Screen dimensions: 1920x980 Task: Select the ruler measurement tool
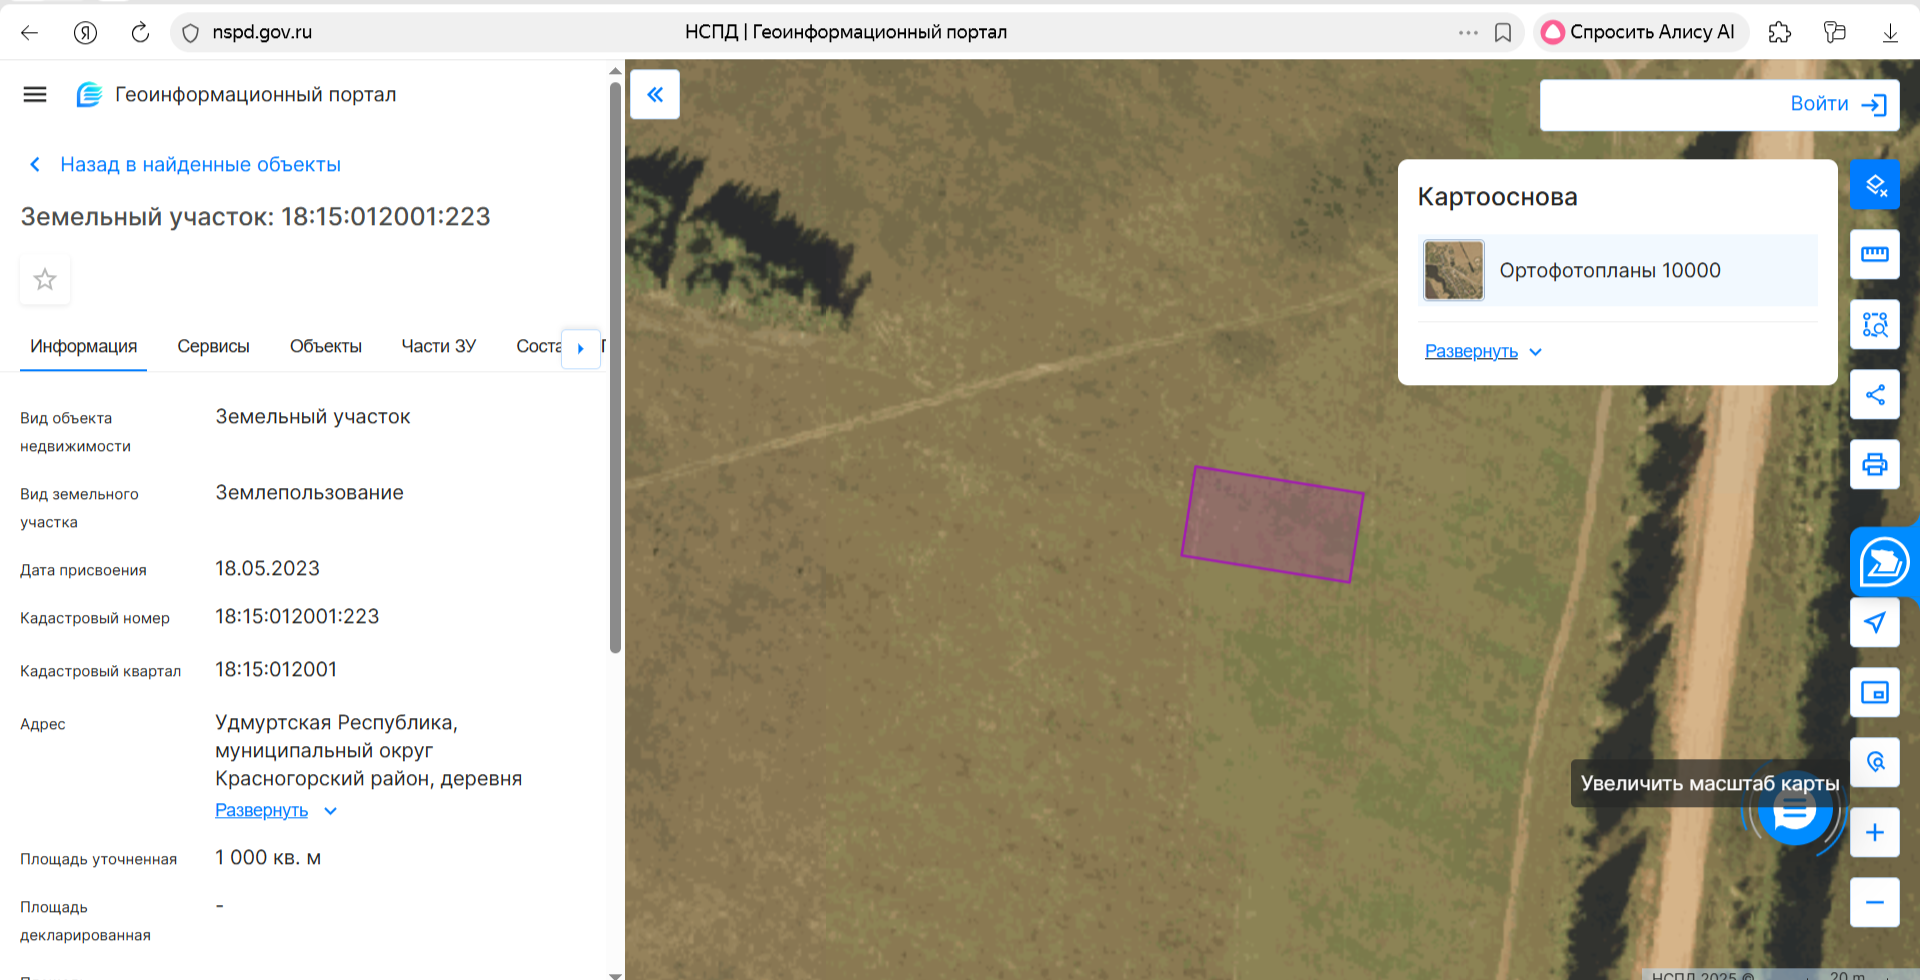[1874, 255]
